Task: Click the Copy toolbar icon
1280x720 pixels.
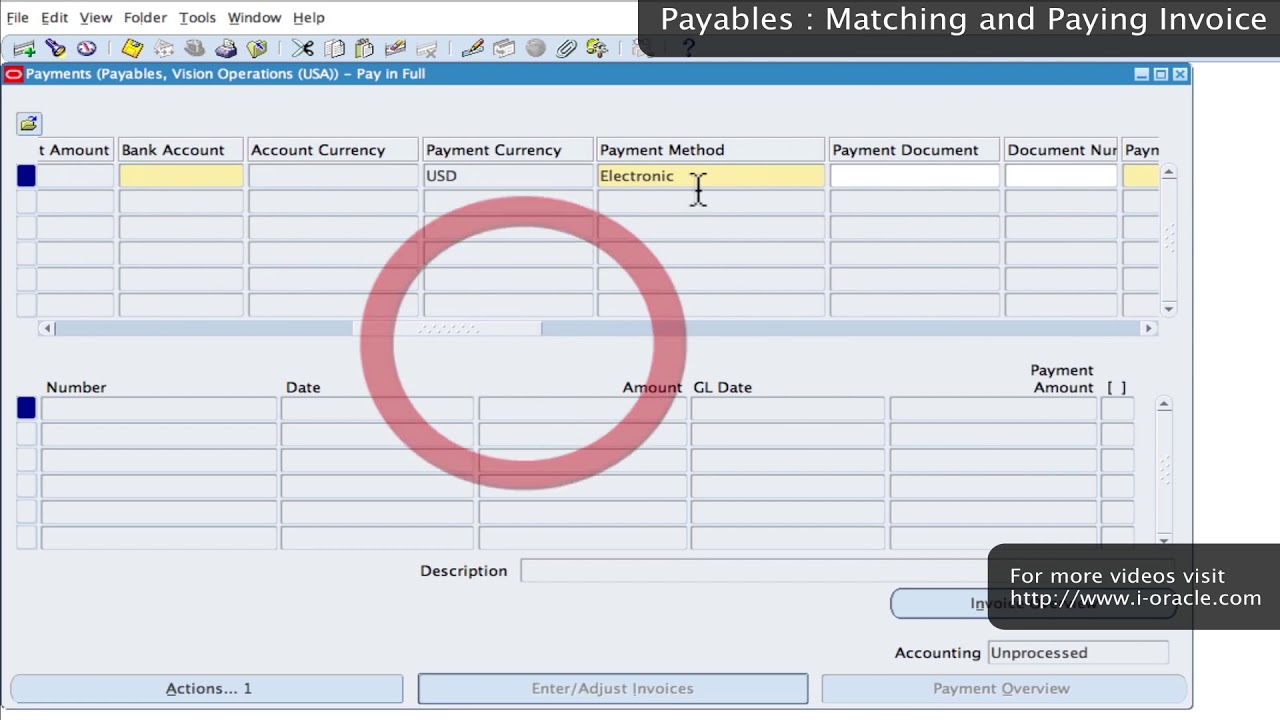Action: click(334, 48)
